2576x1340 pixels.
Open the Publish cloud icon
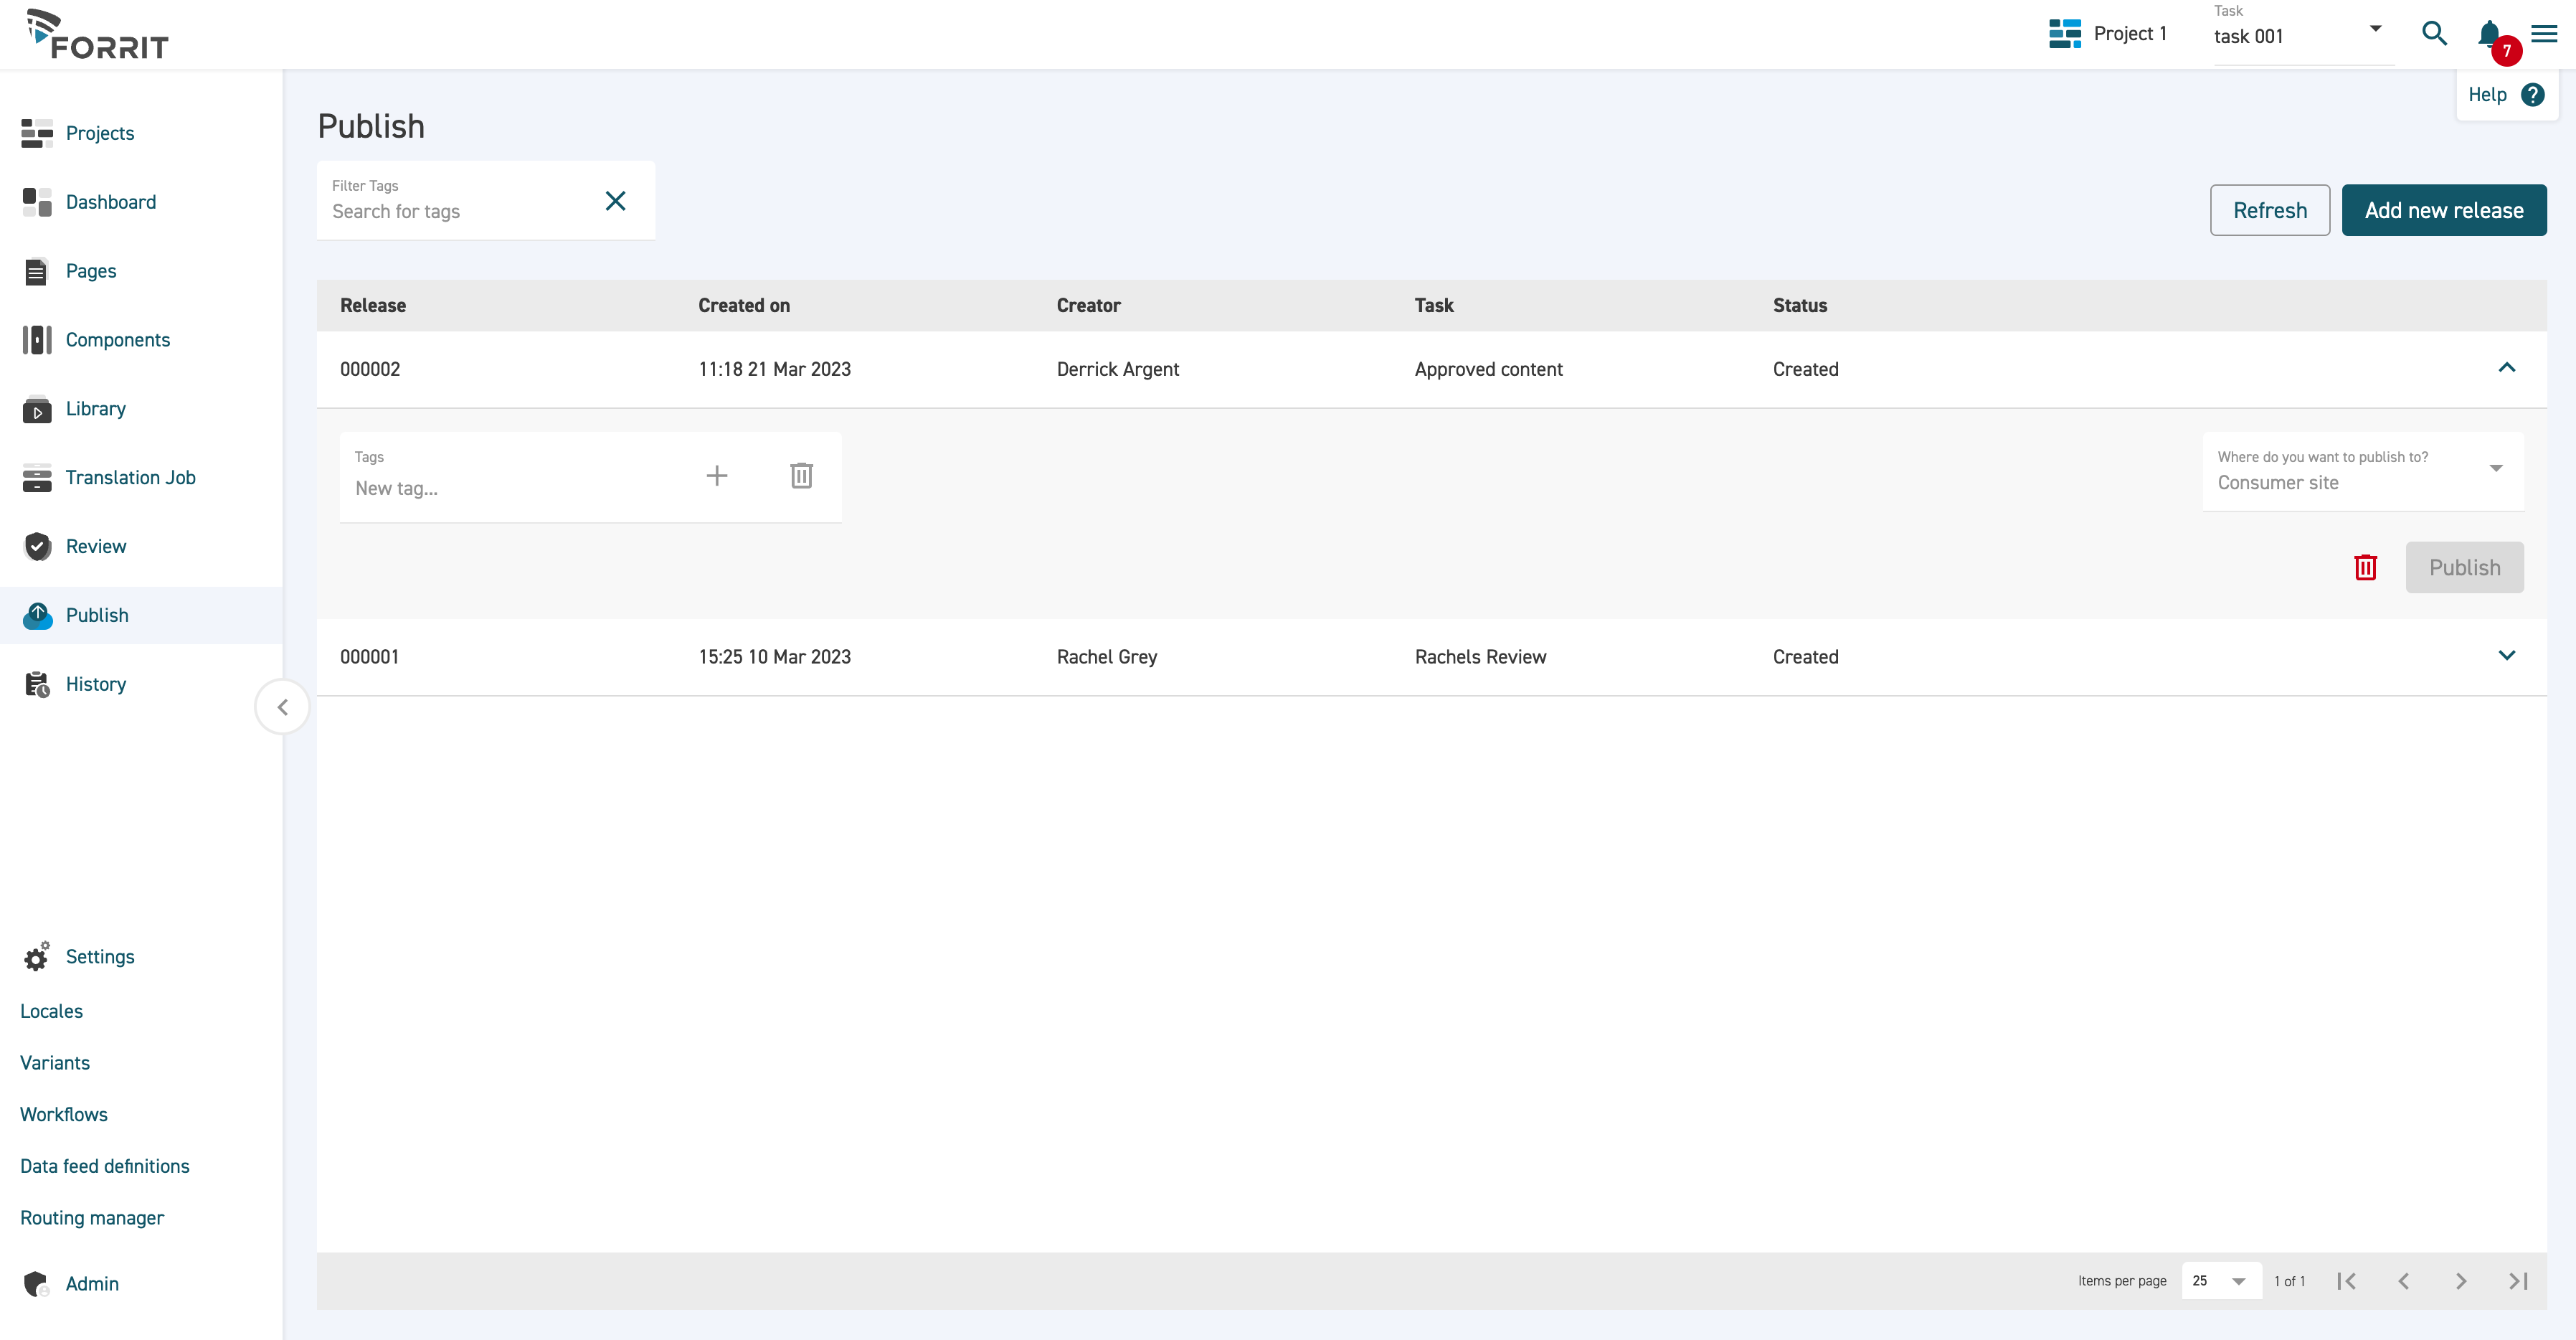38,616
